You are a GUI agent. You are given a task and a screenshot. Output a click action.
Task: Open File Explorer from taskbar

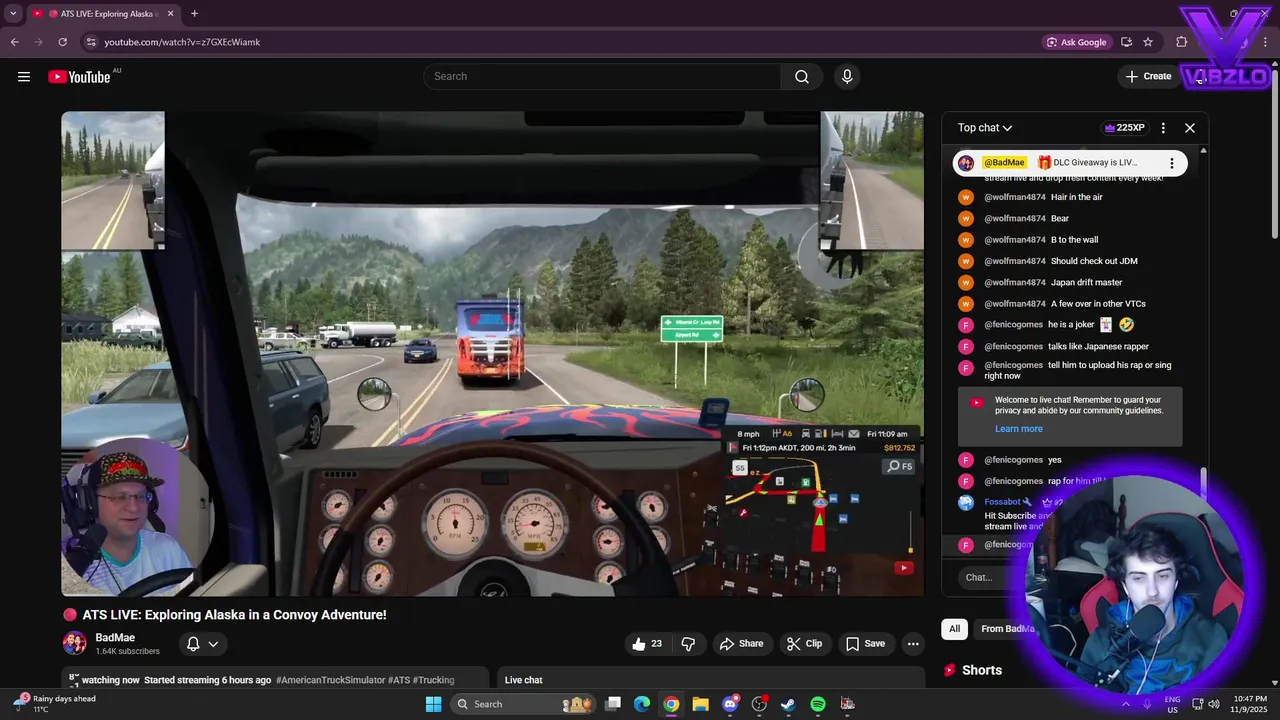pyautogui.click(x=700, y=704)
